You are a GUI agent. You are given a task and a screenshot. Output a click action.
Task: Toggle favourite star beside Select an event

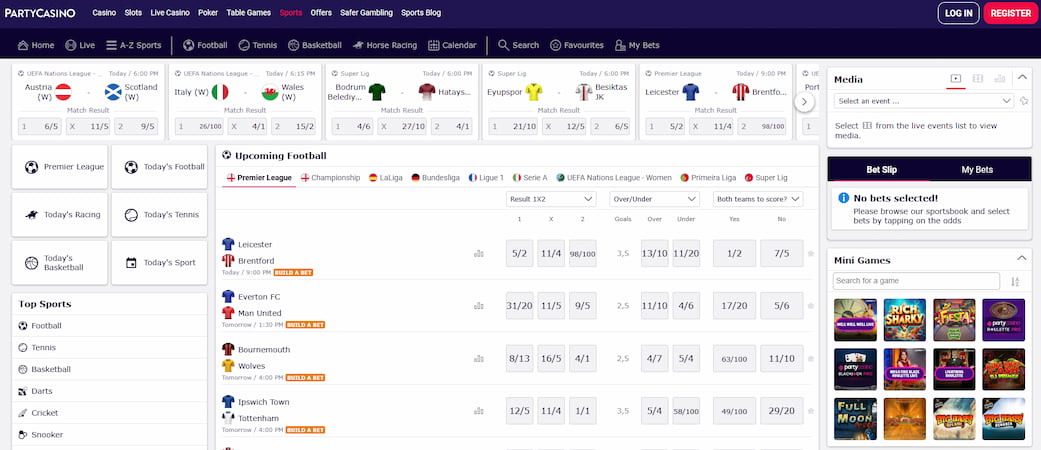click(x=1023, y=101)
